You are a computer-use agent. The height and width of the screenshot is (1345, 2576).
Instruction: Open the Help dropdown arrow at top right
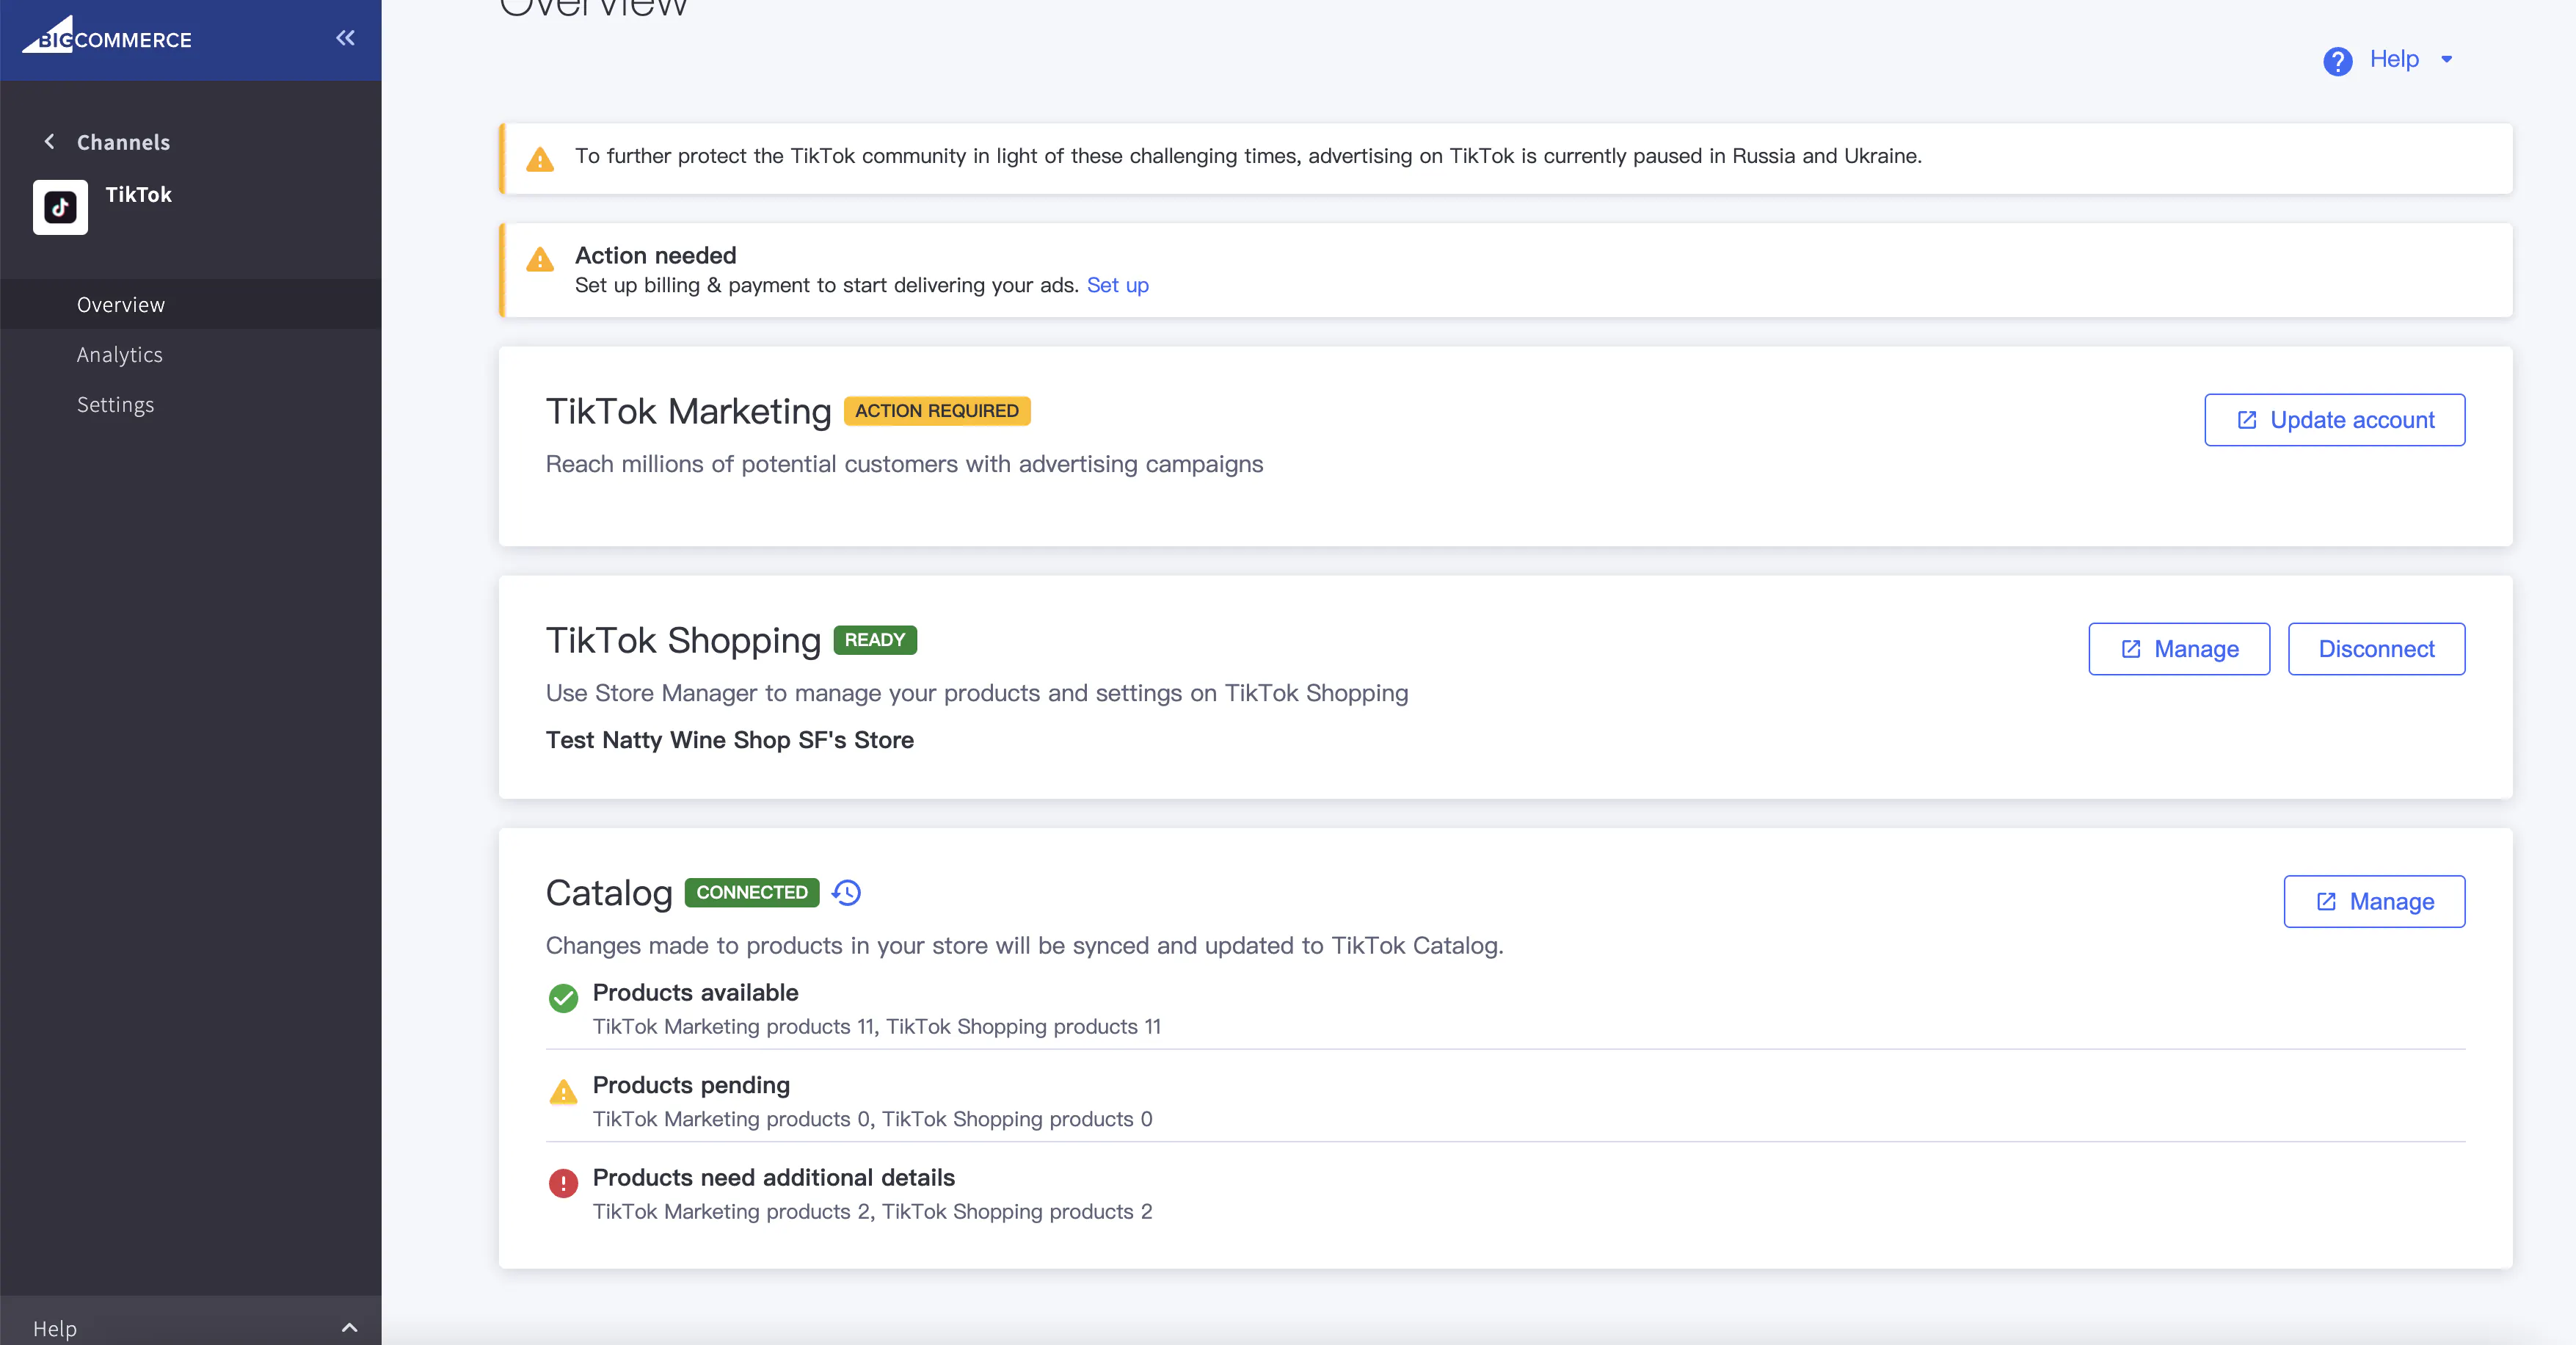point(2447,59)
